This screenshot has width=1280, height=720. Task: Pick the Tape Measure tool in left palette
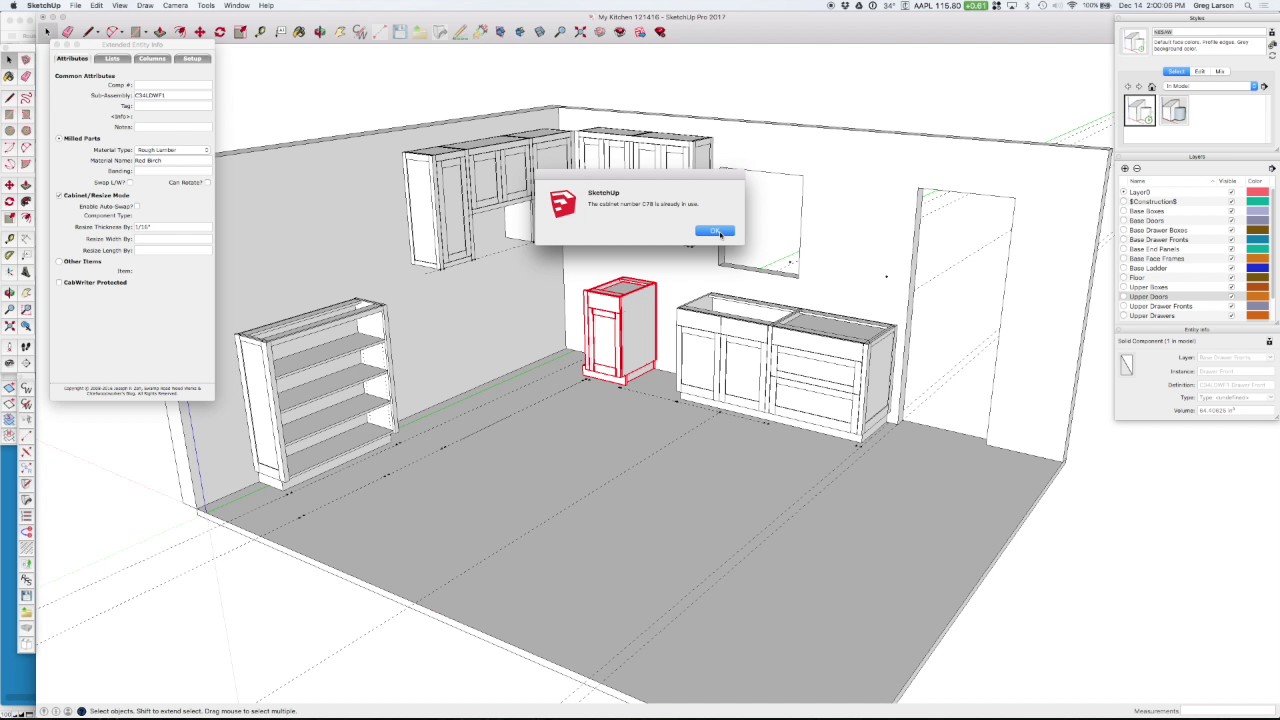click(9, 239)
